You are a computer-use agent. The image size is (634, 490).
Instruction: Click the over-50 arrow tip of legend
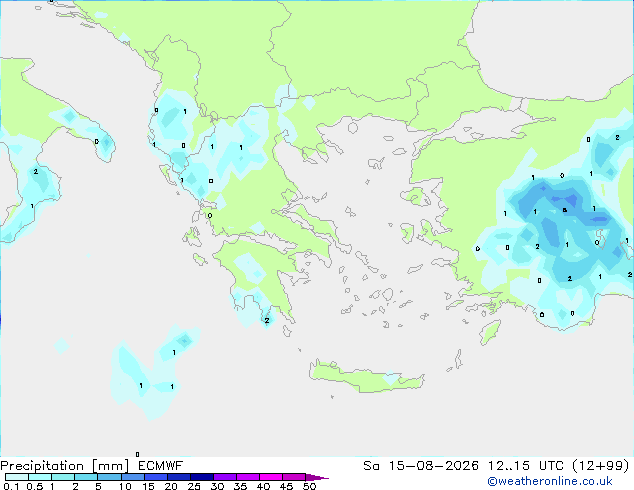[317, 477]
